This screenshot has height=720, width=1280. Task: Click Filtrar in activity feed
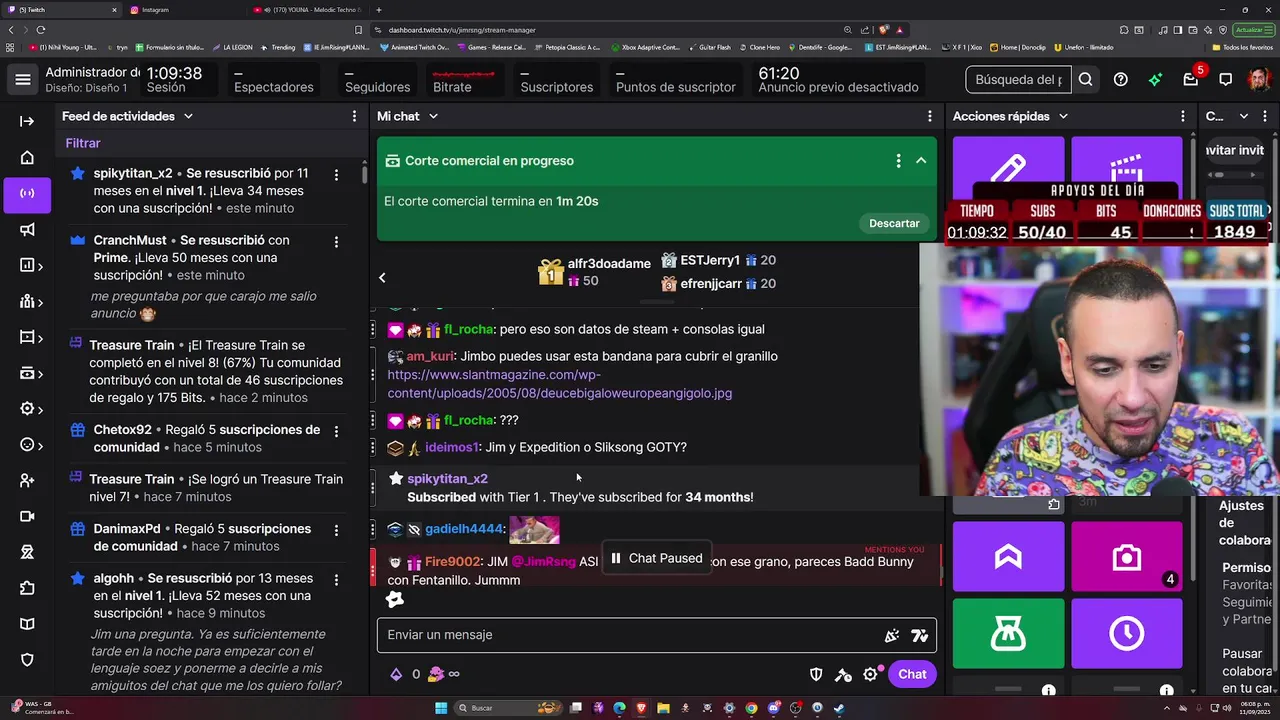pos(83,143)
